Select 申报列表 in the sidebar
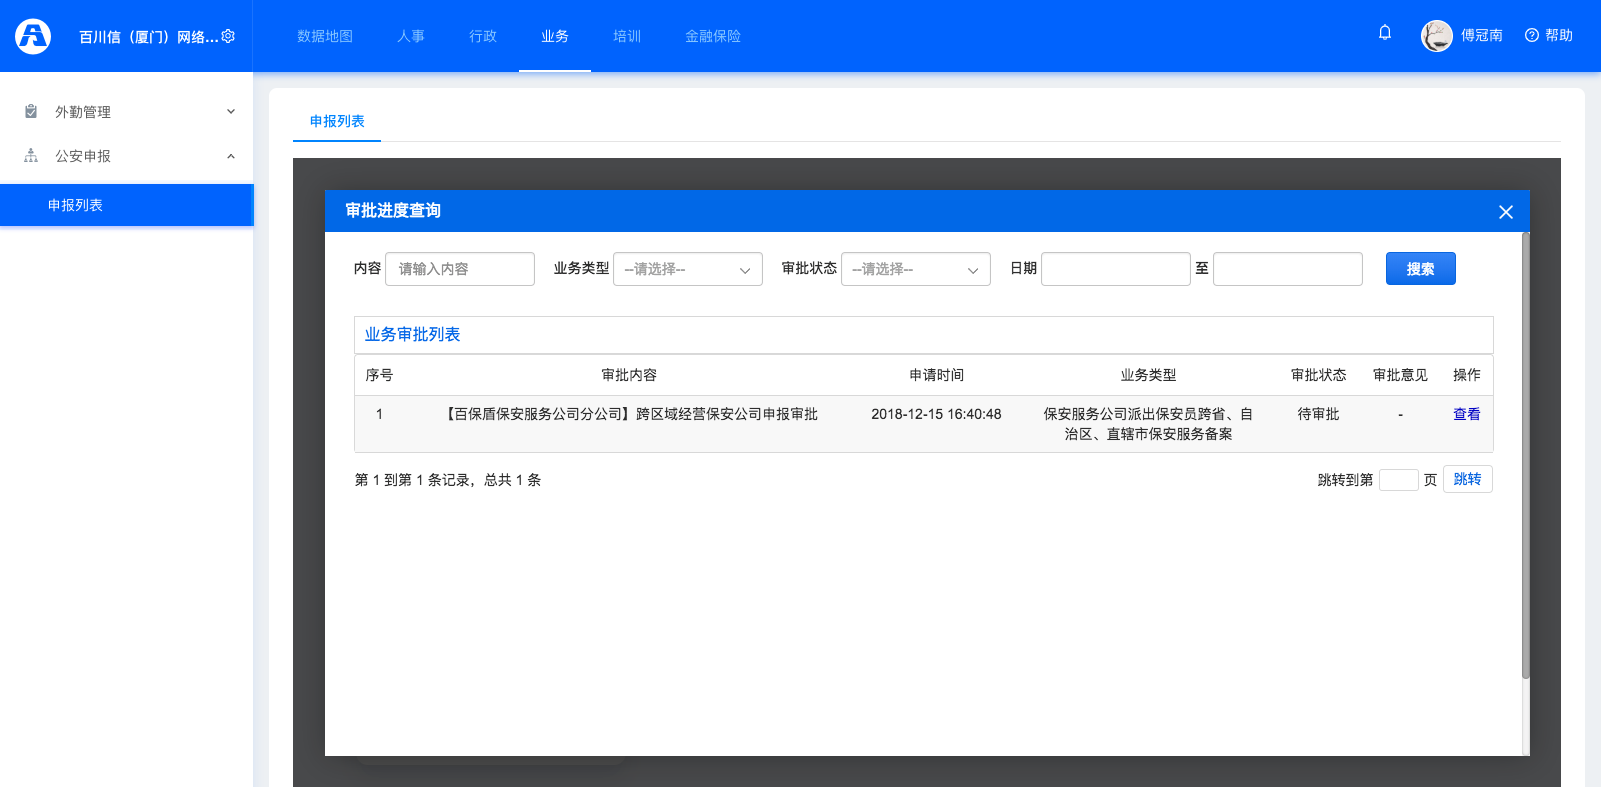Viewport: 1601px width, 787px height. click(x=76, y=205)
